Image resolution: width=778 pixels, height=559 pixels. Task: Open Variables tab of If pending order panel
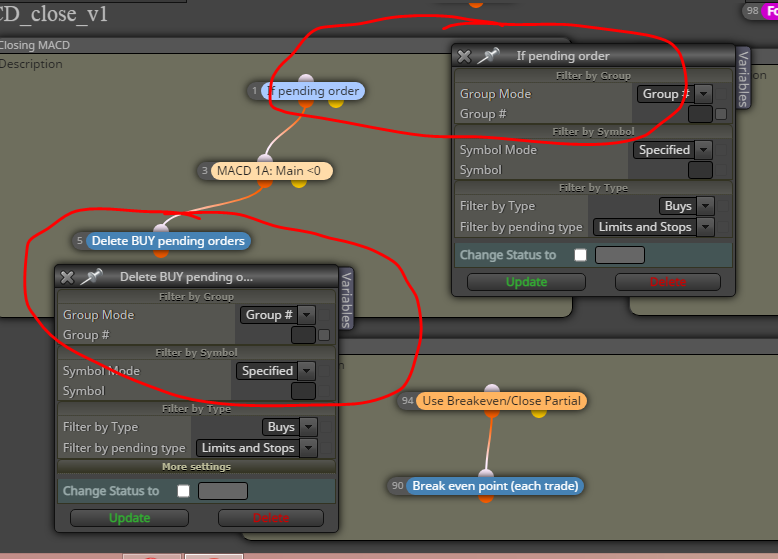point(743,79)
